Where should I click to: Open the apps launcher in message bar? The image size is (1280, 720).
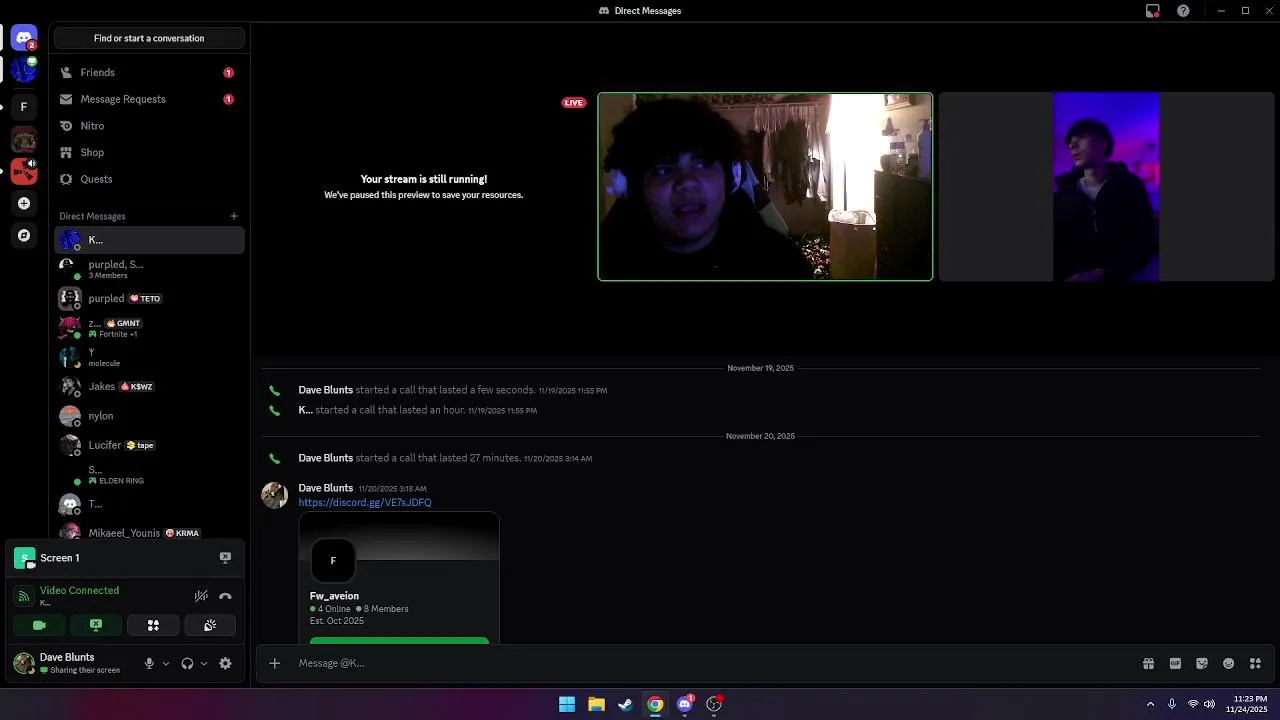(x=1256, y=663)
